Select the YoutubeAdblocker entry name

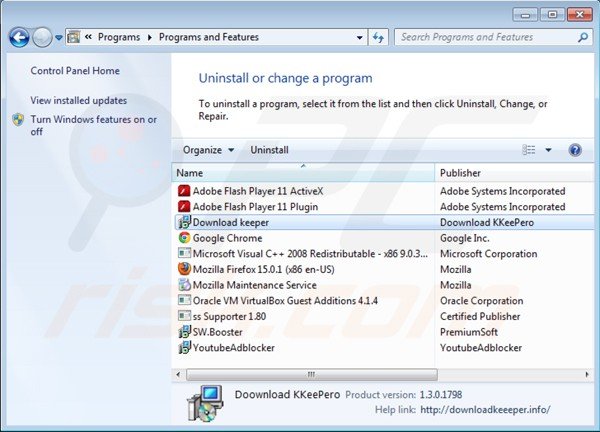tap(233, 348)
